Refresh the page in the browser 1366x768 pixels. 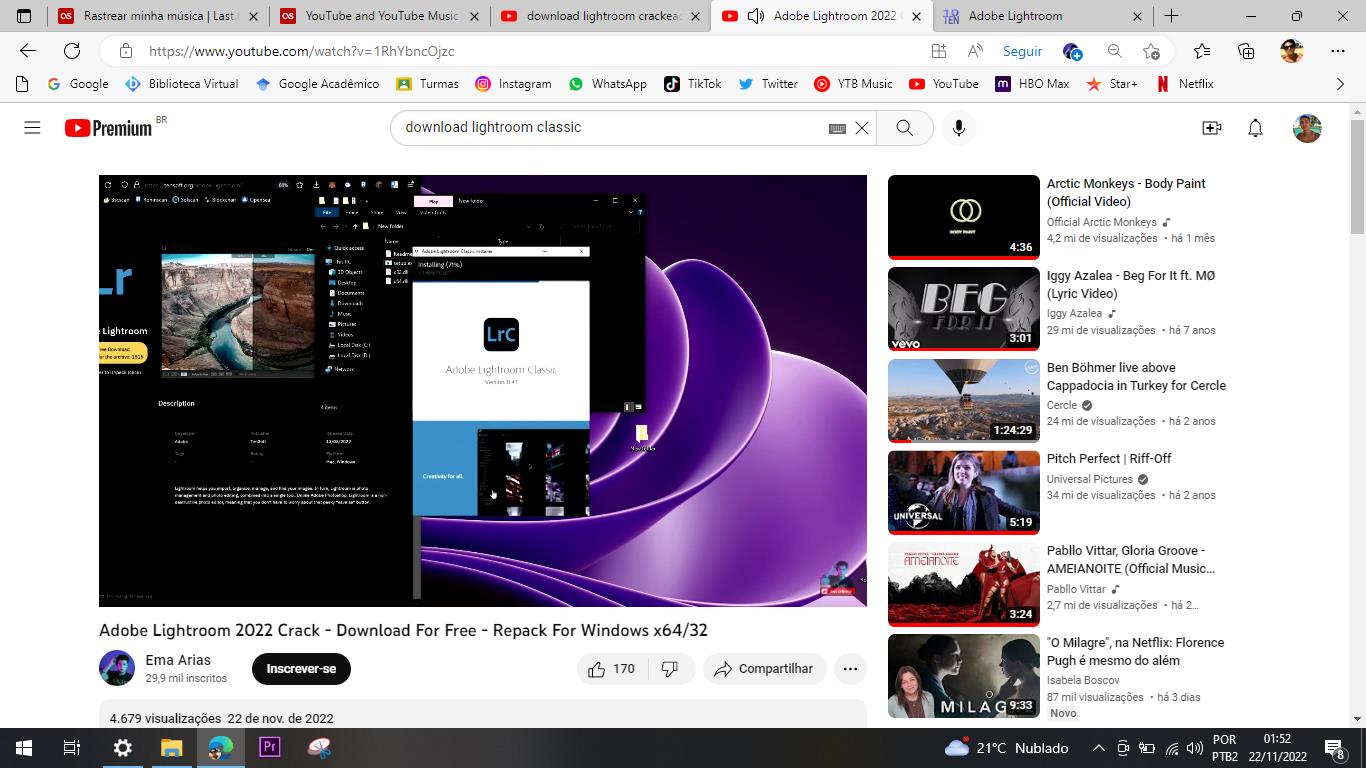point(72,51)
